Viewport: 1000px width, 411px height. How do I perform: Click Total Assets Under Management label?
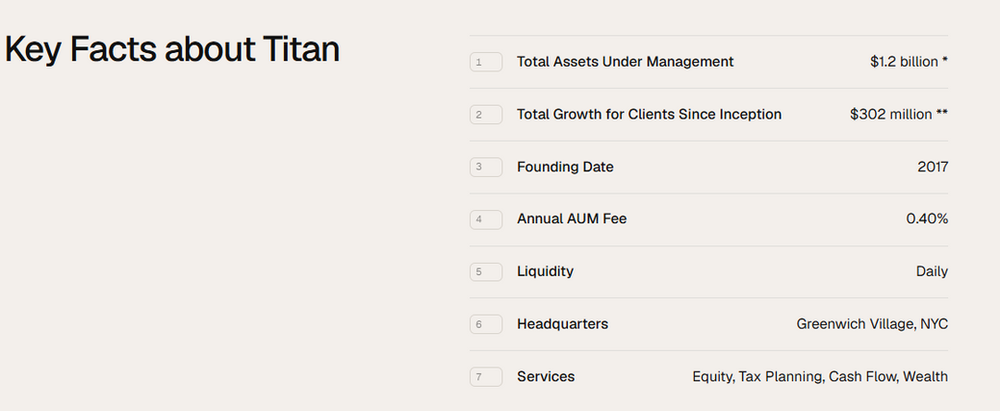click(625, 62)
